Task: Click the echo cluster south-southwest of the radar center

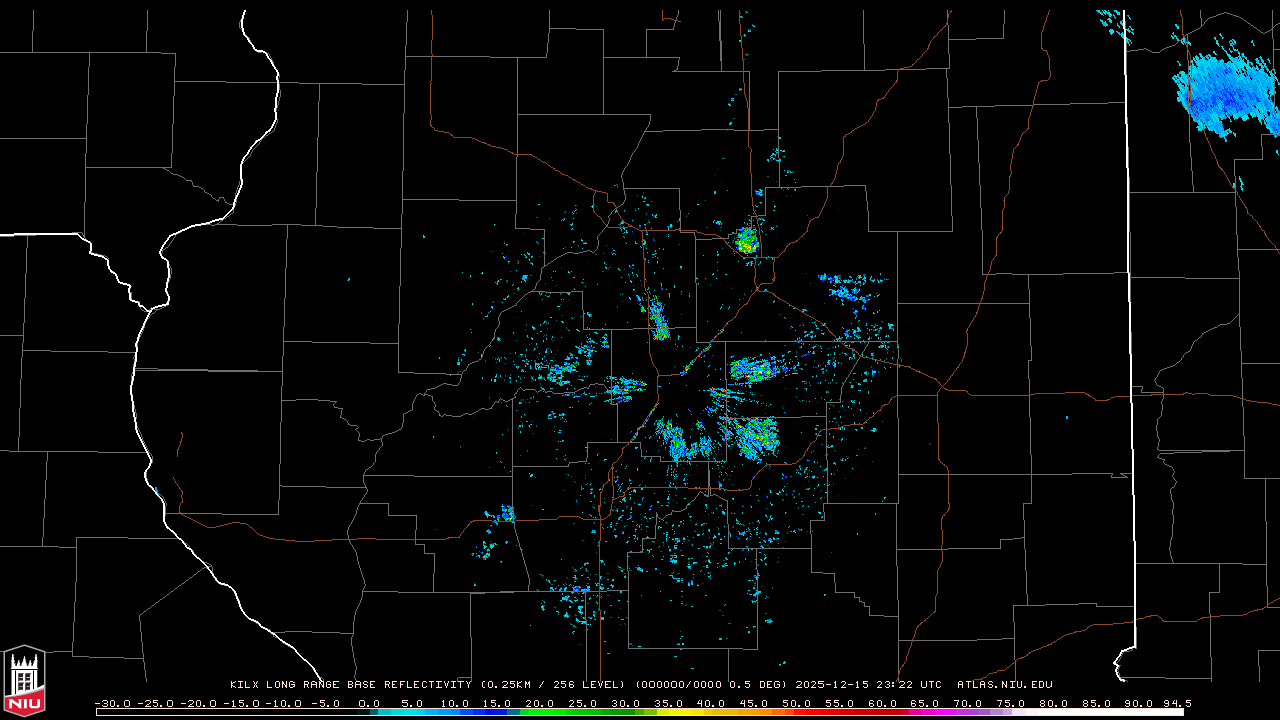Action: tap(682, 442)
